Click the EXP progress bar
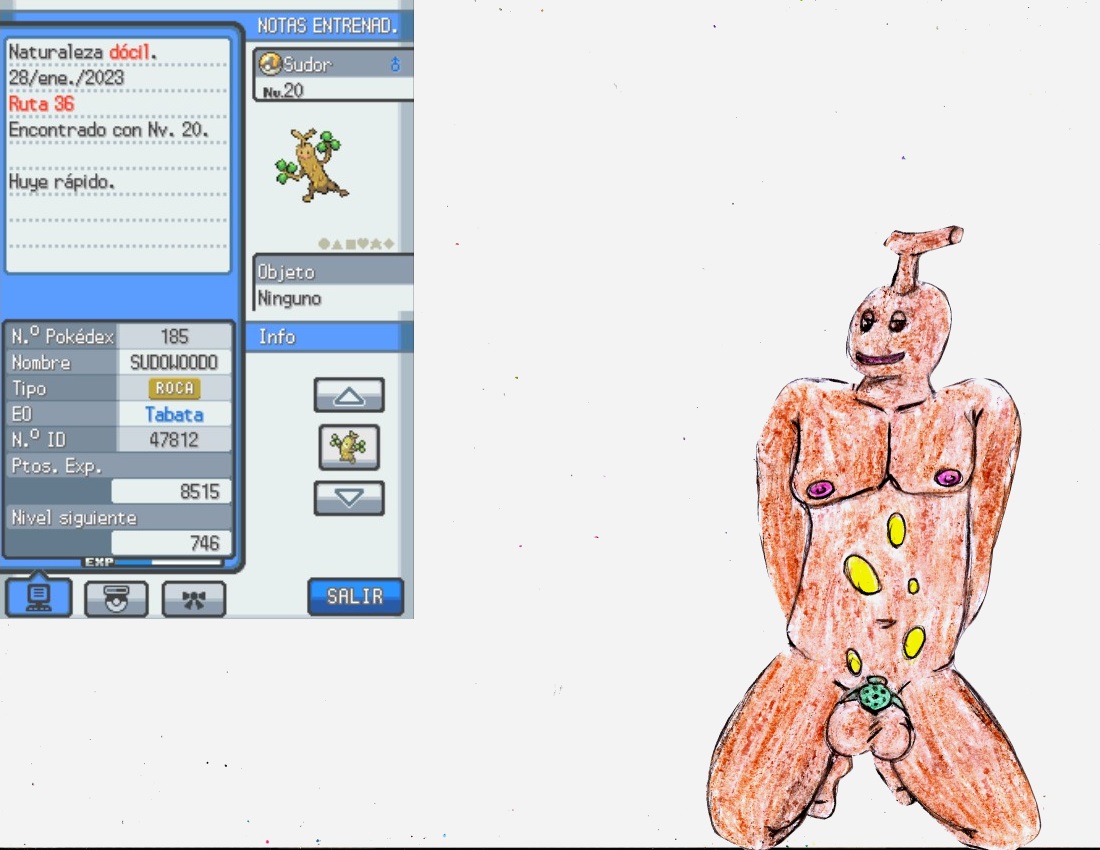The image size is (1100, 850). [x=153, y=562]
